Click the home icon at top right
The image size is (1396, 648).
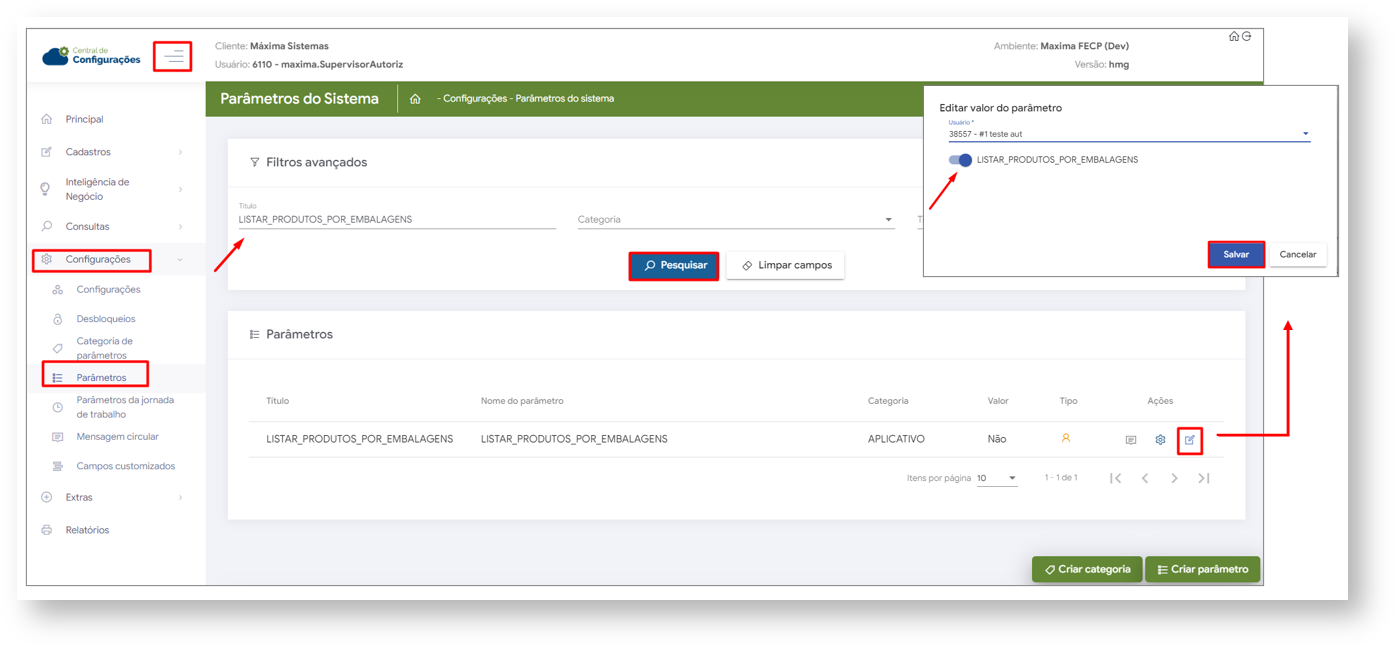coord(1234,36)
